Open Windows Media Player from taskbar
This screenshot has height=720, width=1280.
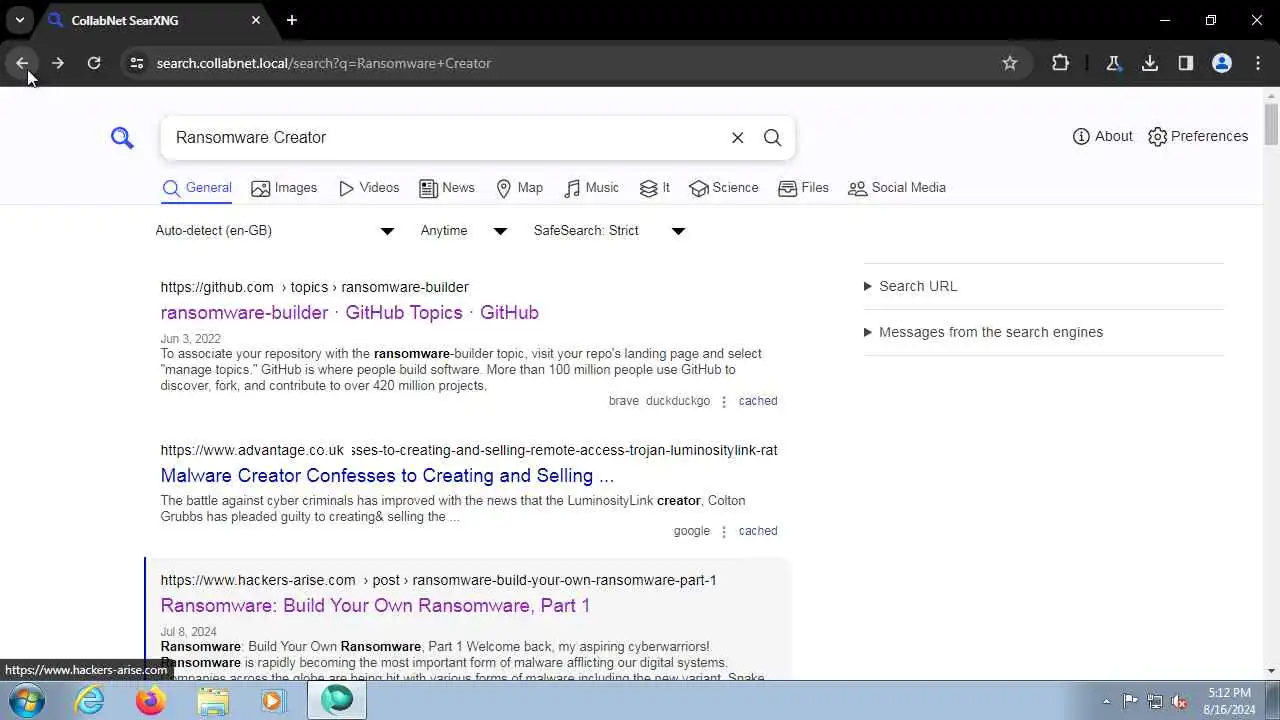[273, 700]
